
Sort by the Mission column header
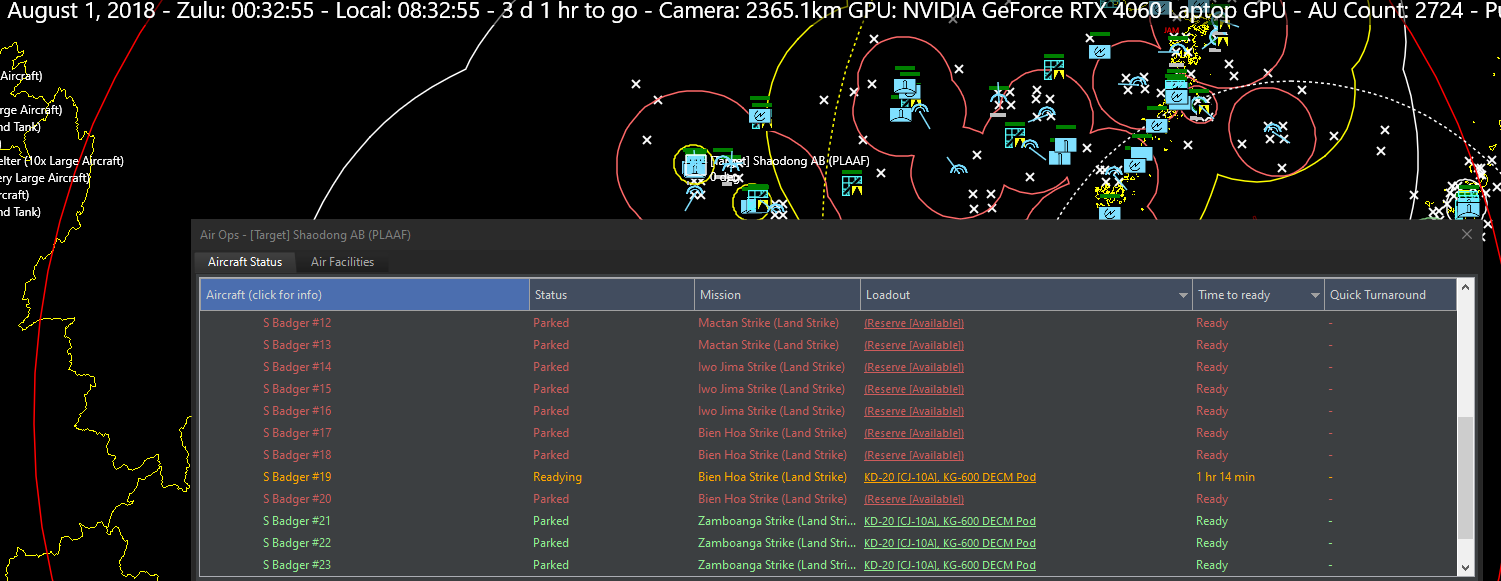click(x=777, y=295)
